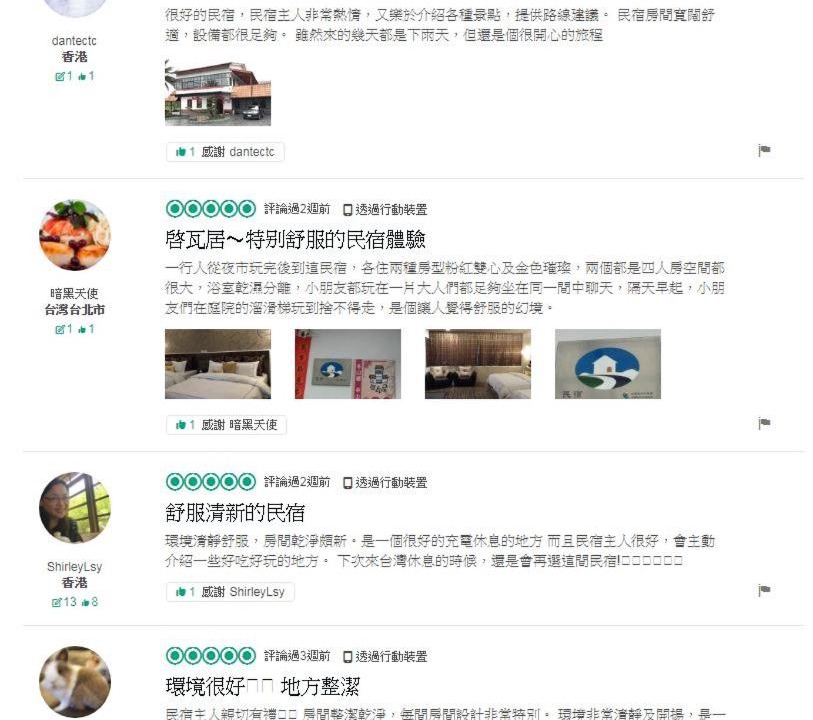Open review title 舒服清新的民宿

(235, 513)
